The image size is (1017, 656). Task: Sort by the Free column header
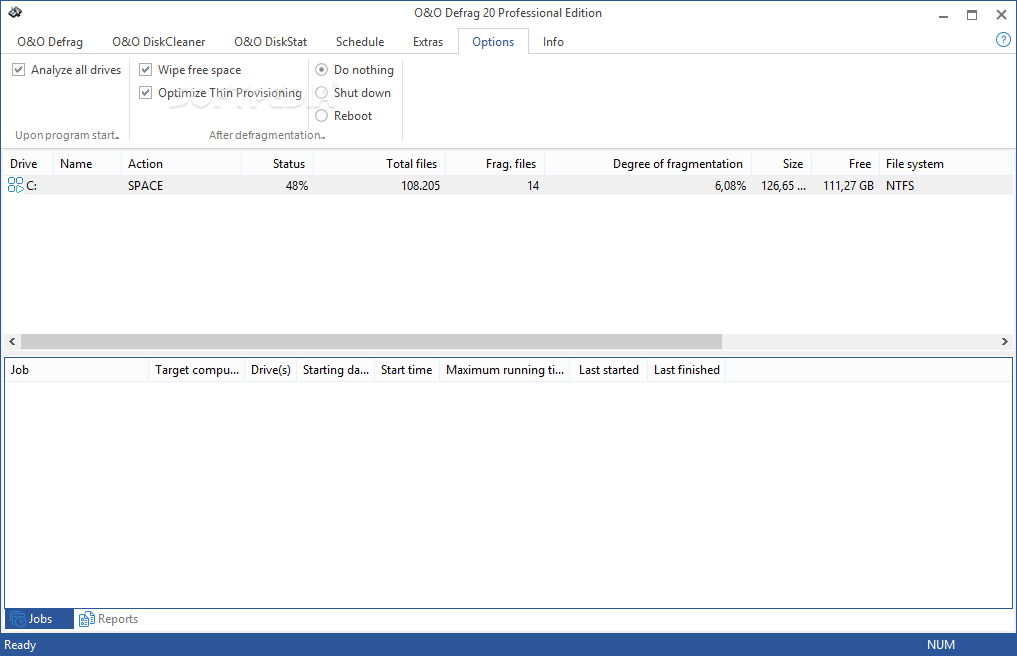click(x=845, y=164)
